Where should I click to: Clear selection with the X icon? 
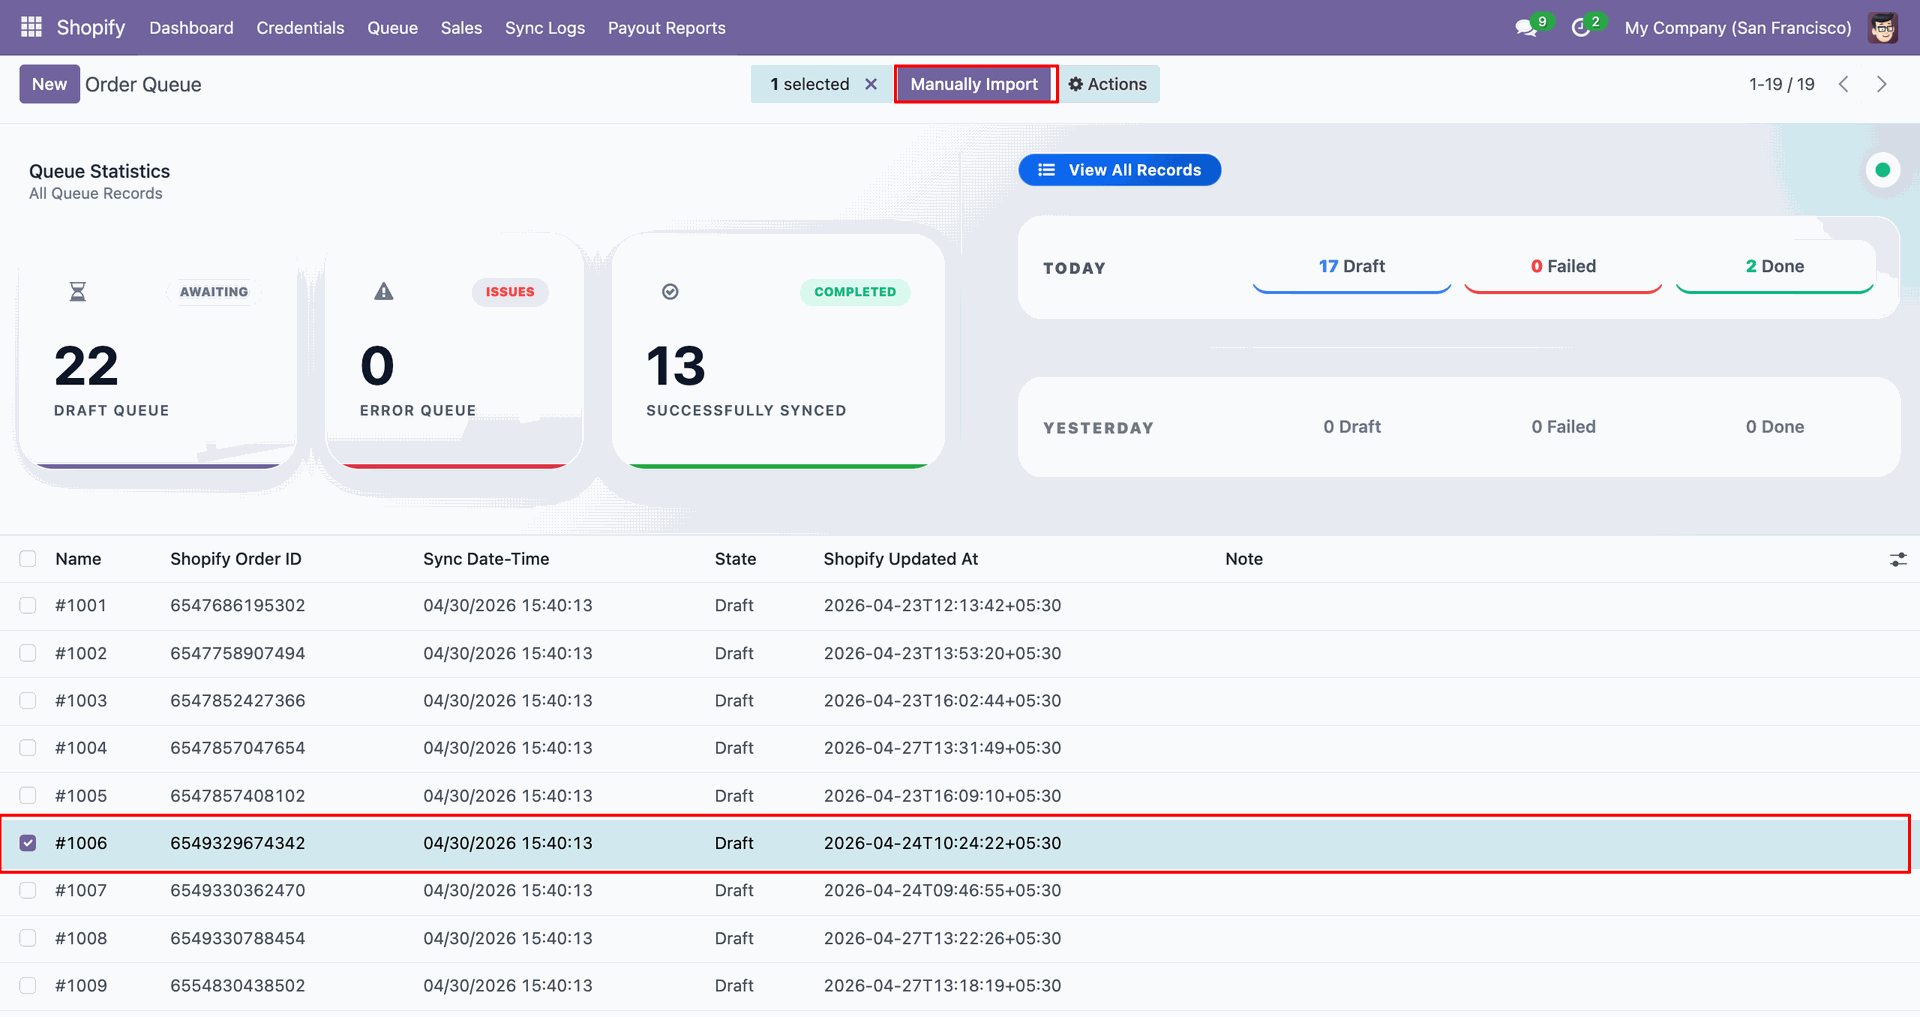click(871, 84)
